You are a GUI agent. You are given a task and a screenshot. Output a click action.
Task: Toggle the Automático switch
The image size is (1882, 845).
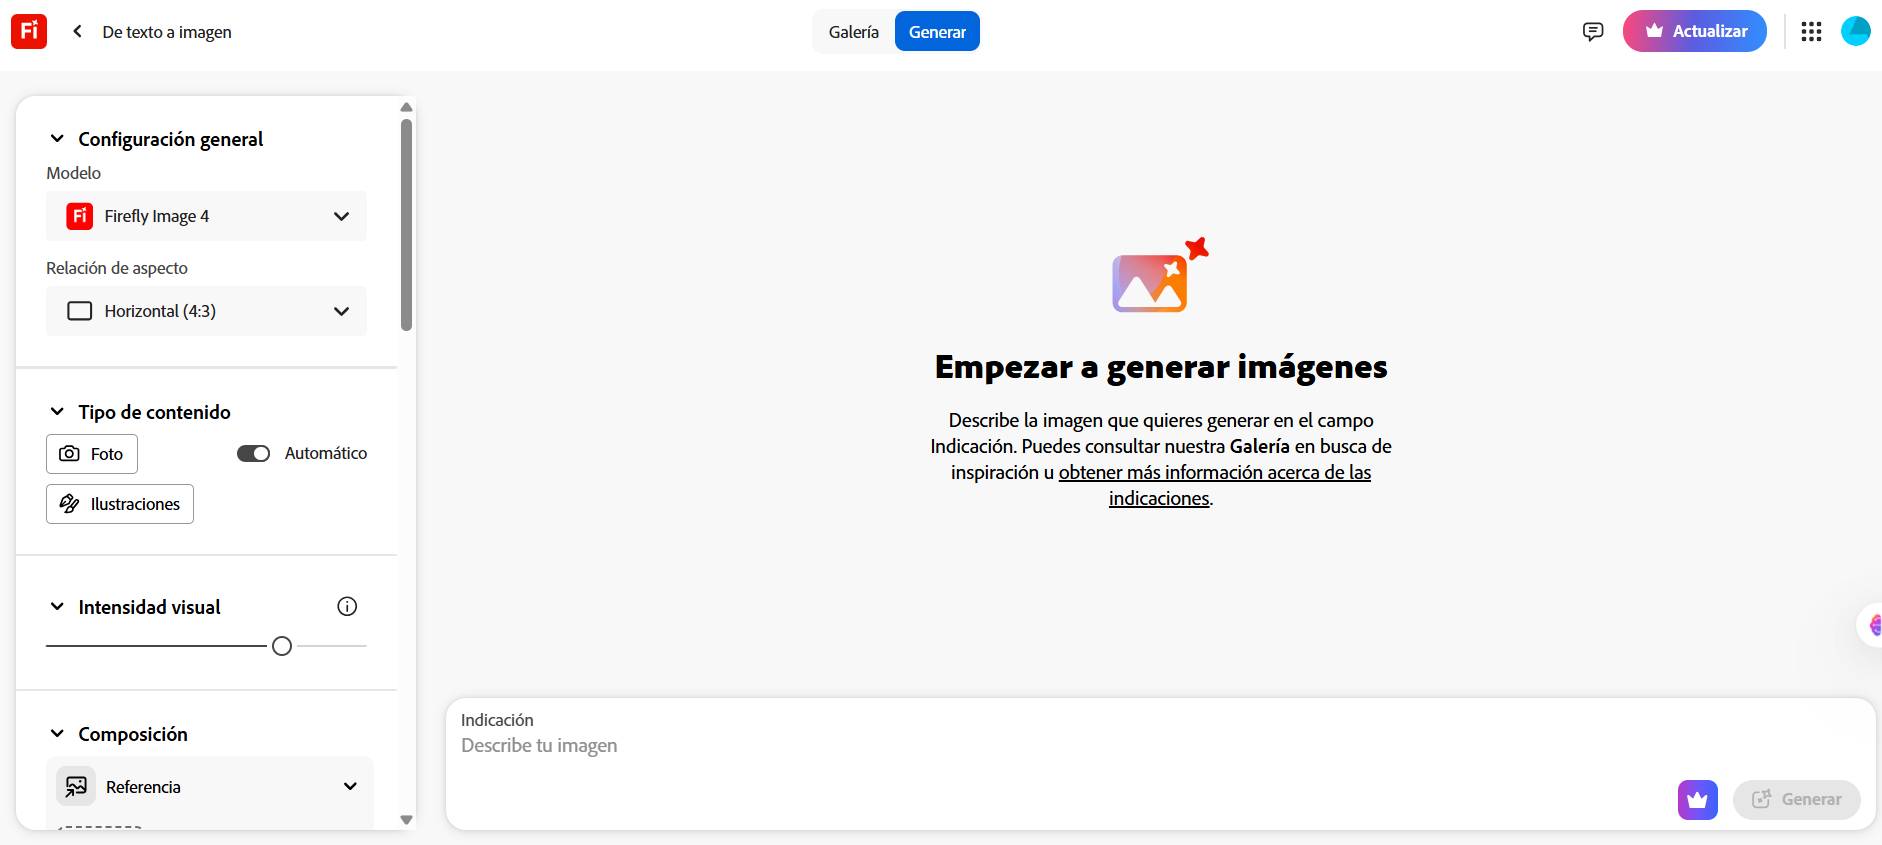(254, 454)
